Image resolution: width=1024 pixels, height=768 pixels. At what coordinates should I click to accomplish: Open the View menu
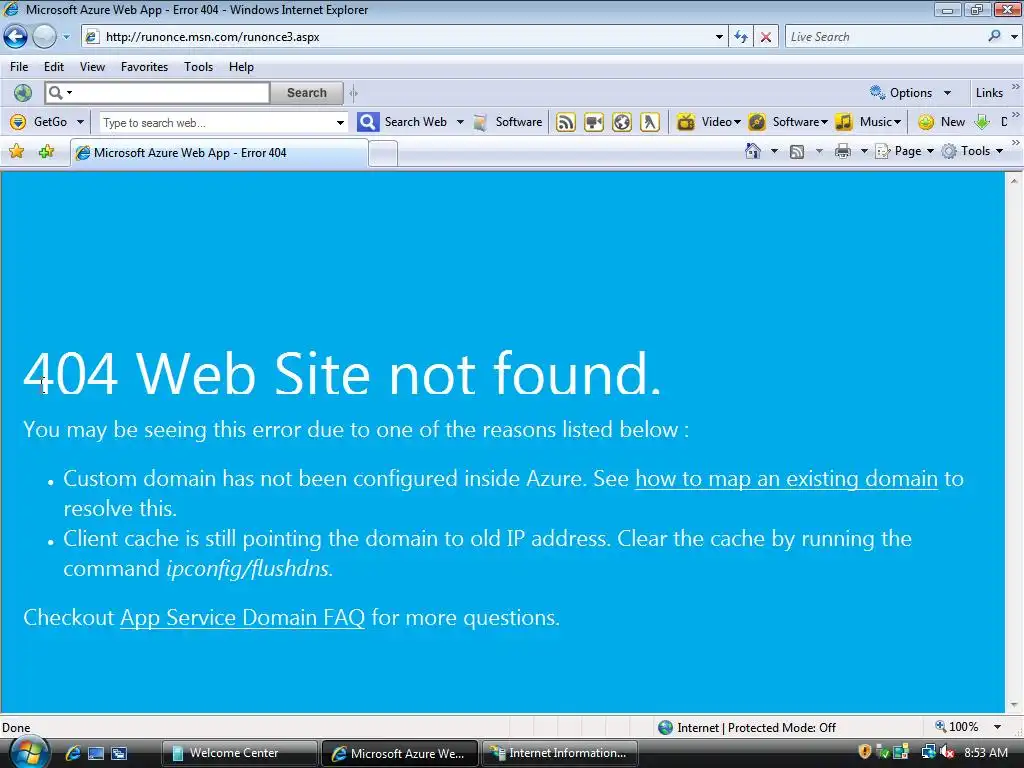click(92, 67)
